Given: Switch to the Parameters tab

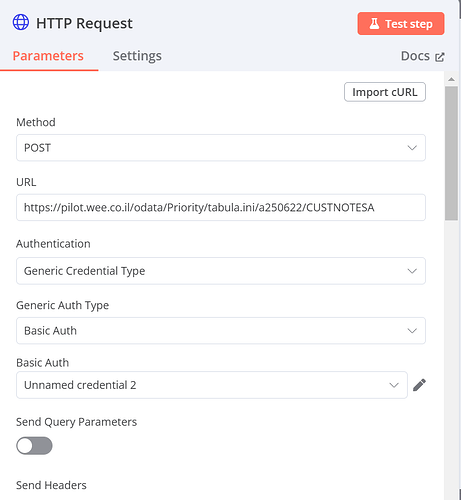Looking at the screenshot, I should pos(48,56).
